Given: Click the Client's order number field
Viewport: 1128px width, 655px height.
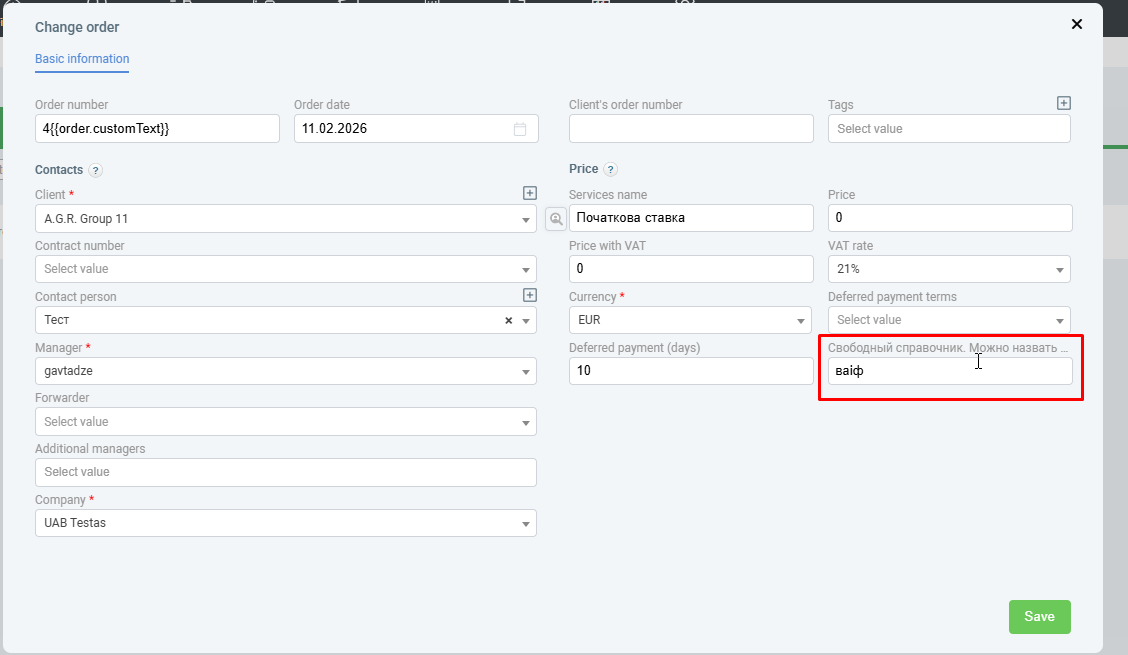Looking at the screenshot, I should tap(691, 129).
